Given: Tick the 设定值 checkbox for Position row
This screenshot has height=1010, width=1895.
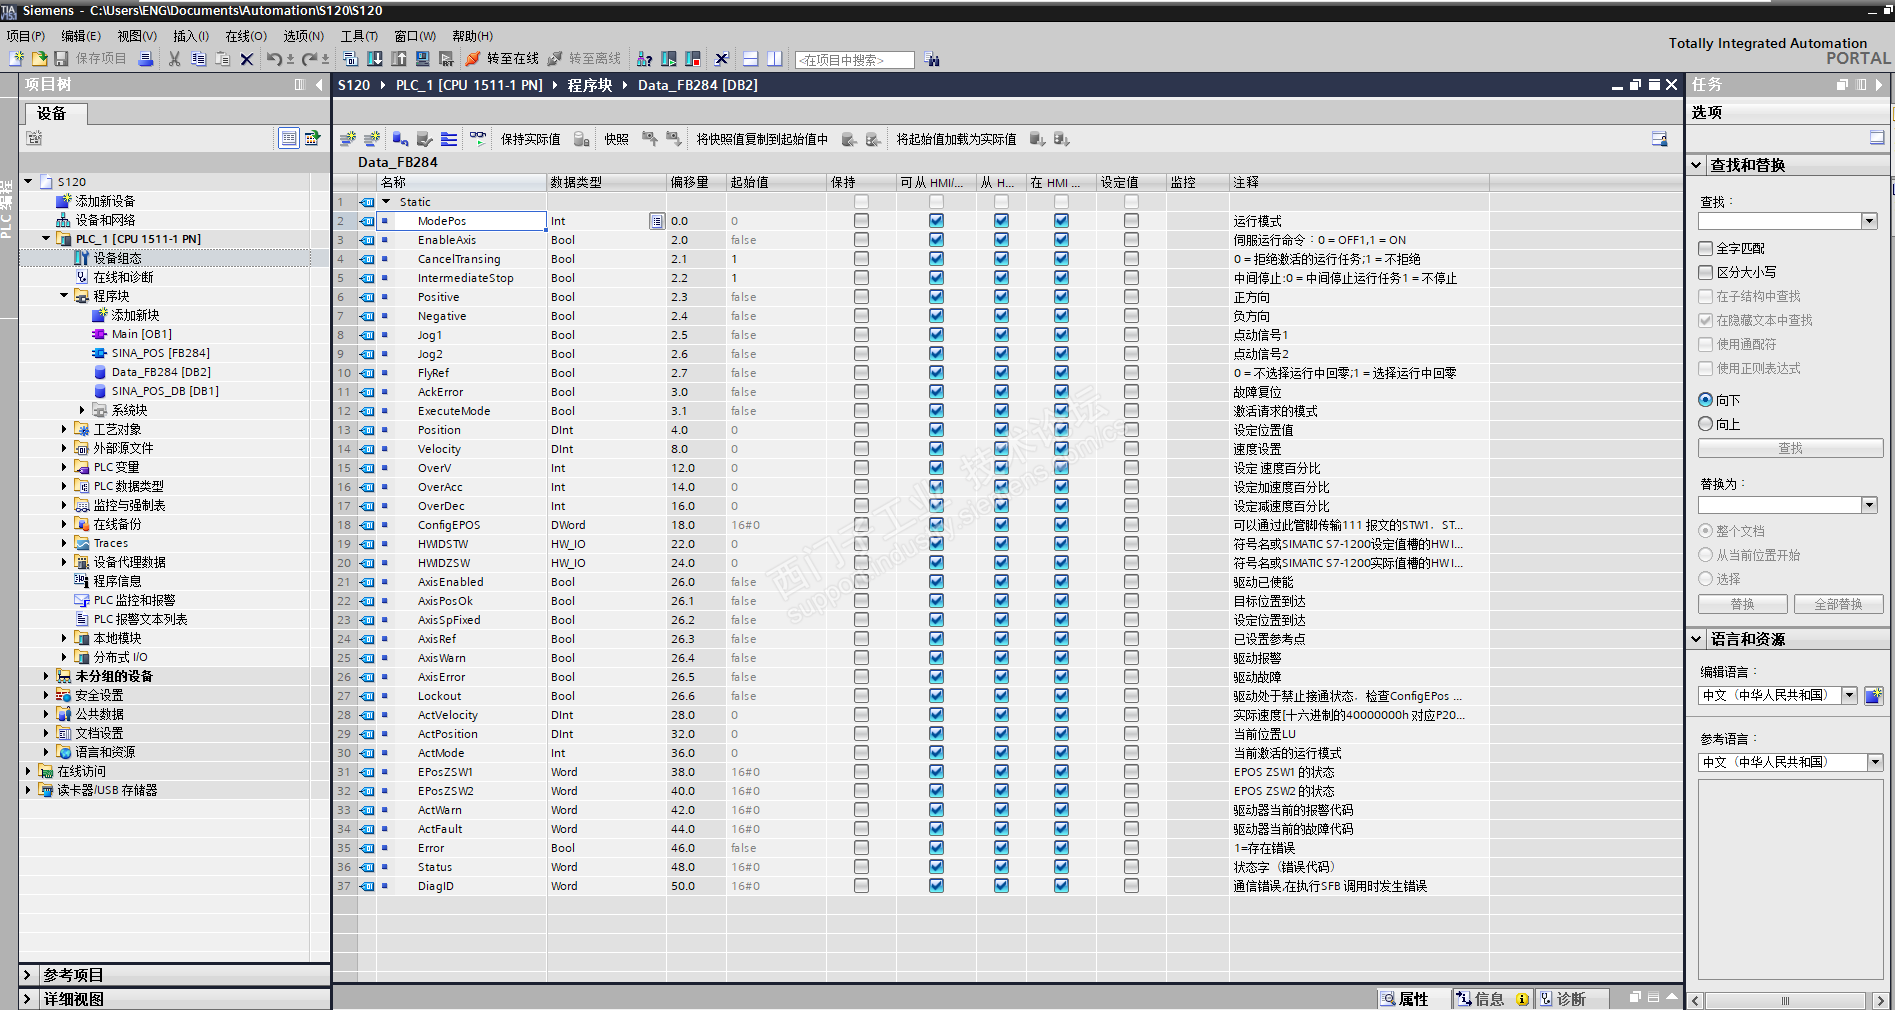Looking at the screenshot, I should [1131, 430].
